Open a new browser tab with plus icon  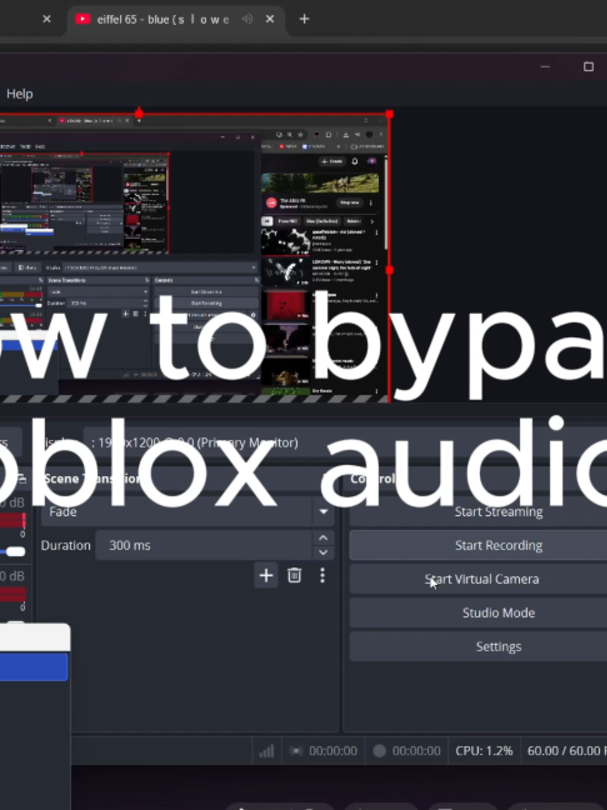point(304,19)
